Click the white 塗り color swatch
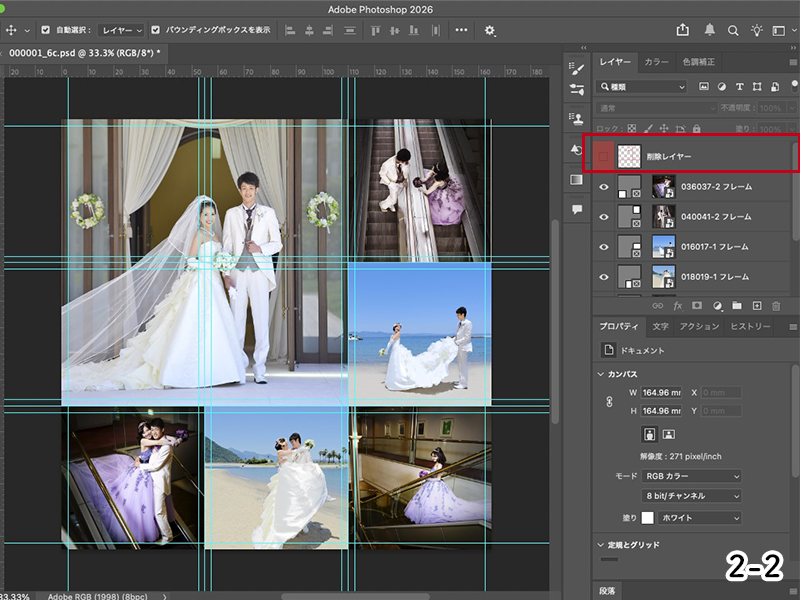 click(x=647, y=518)
